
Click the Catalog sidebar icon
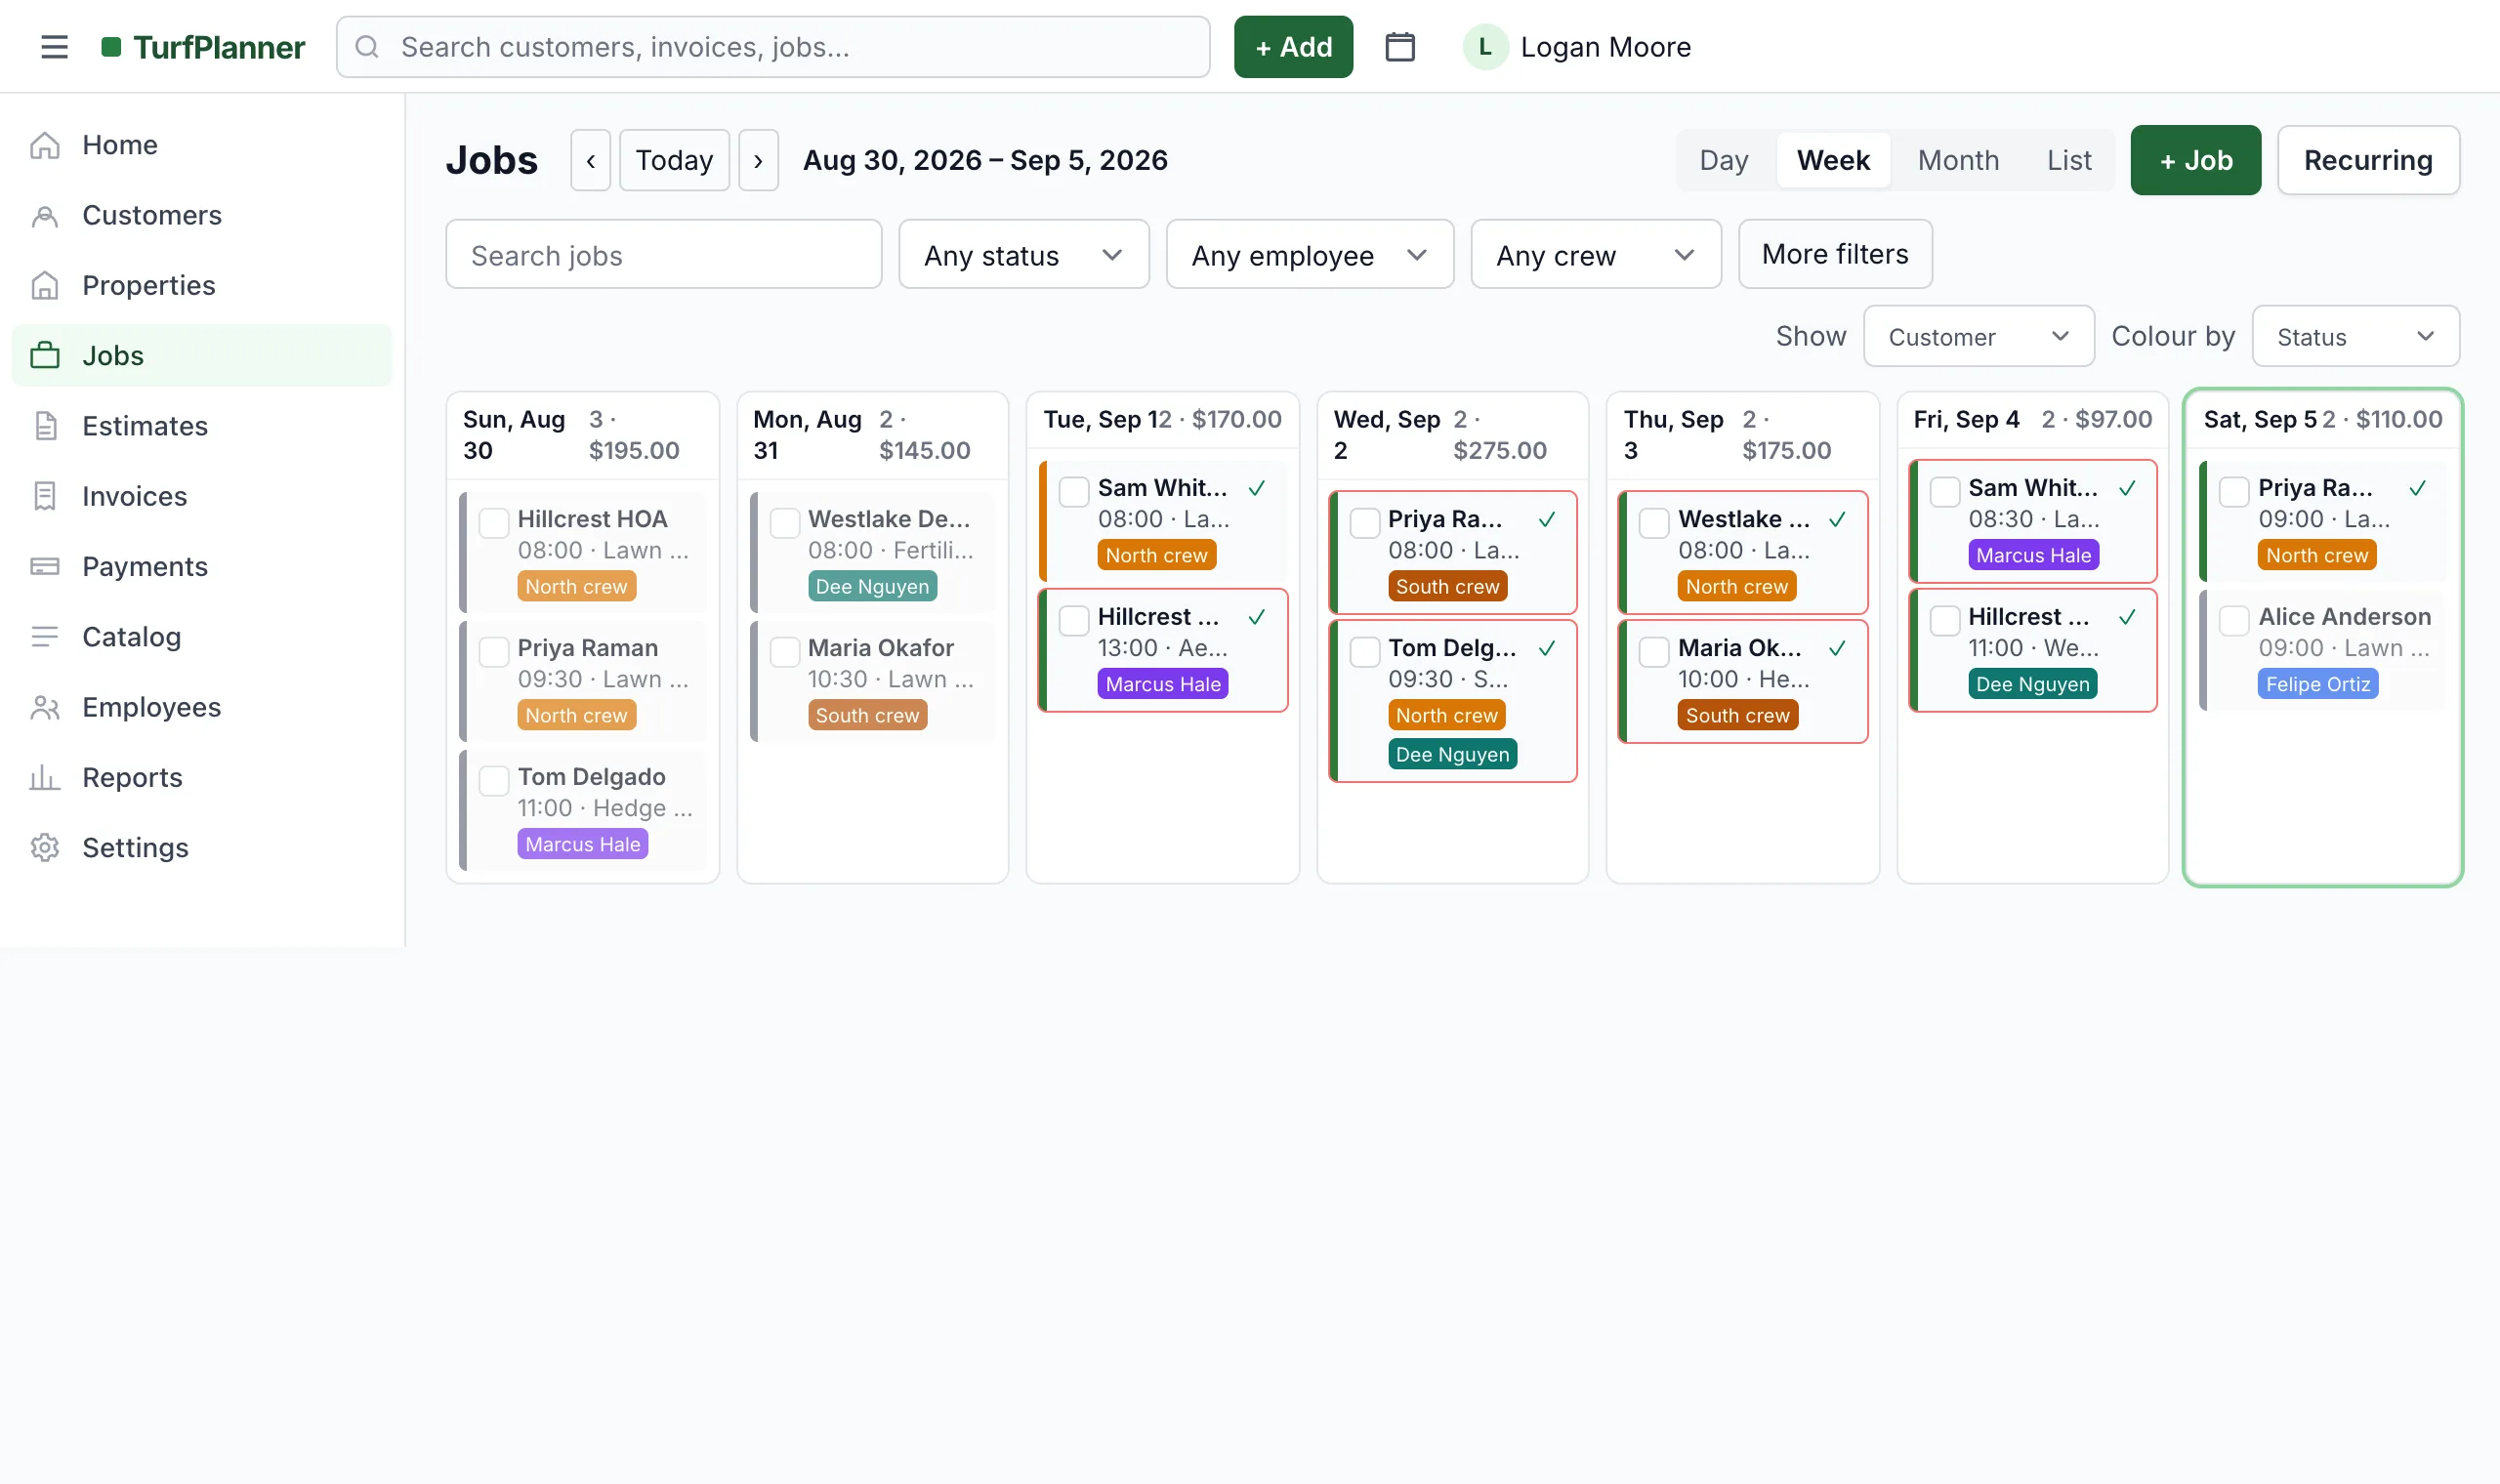45,636
